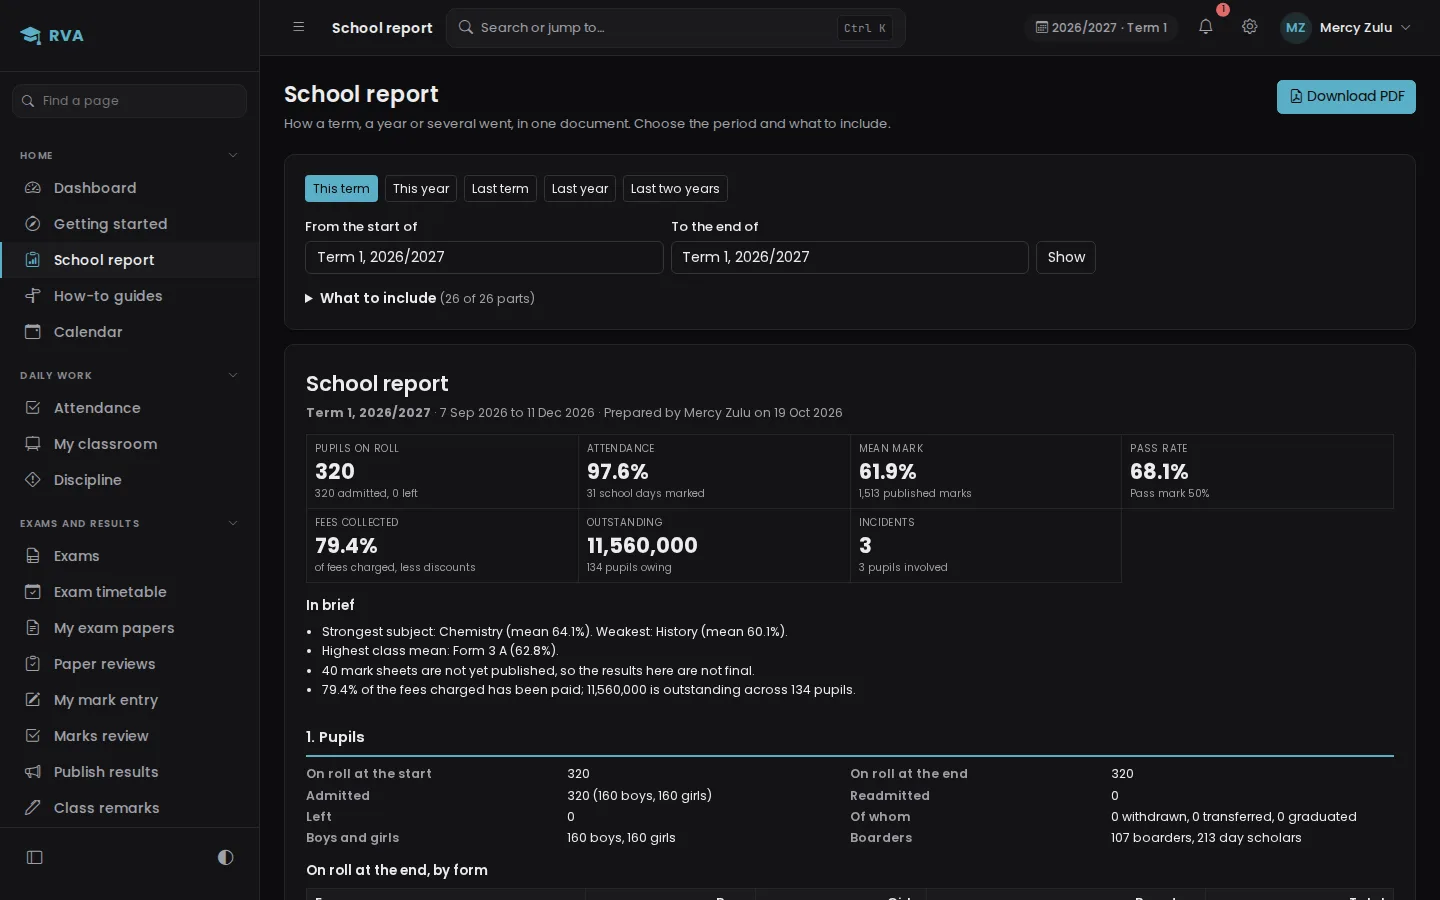Screen dimensions: 1440x900
Task: Open the Calendar page
Action: [x=129, y=332]
